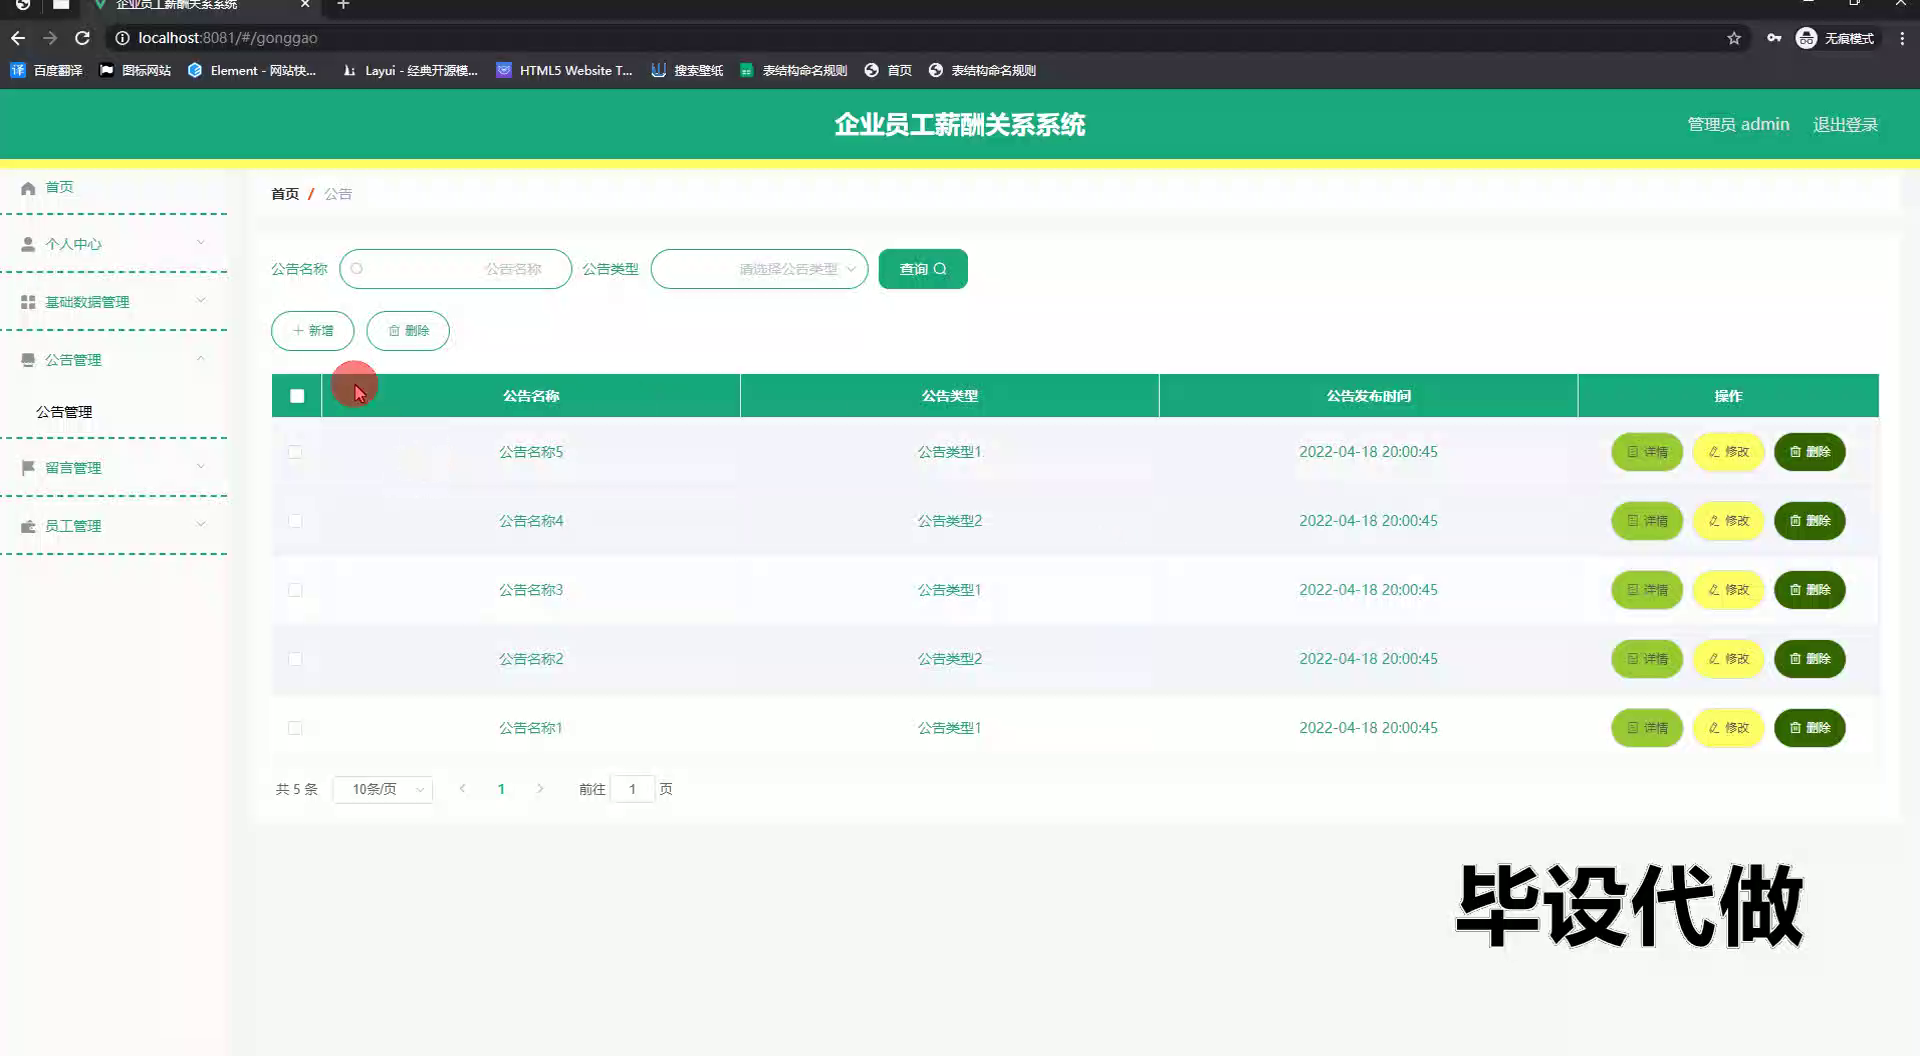The width and height of the screenshot is (1920, 1056).
Task: Focus the 公告名称 search input
Action: pyautogui.click(x=455, y=269)
